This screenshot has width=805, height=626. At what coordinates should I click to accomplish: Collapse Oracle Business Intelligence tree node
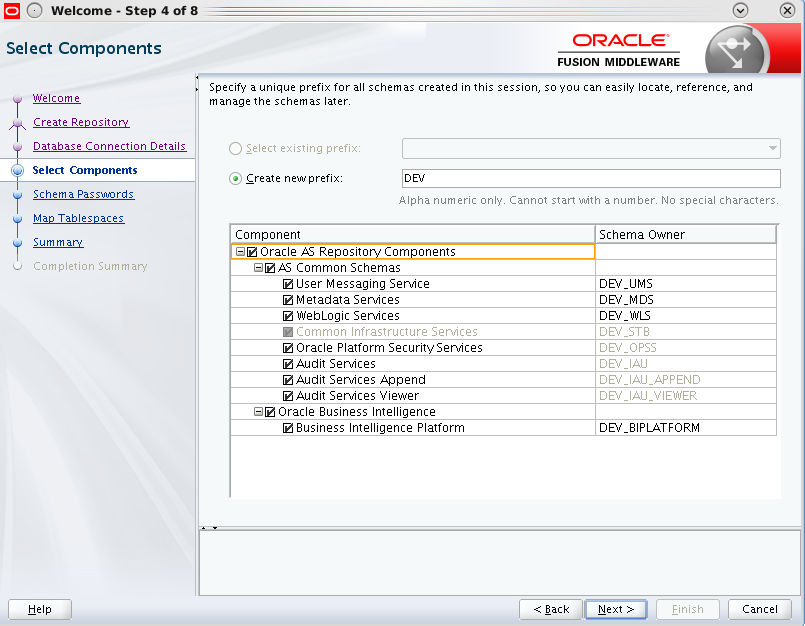pyautogui.click(x=258, y=412)
